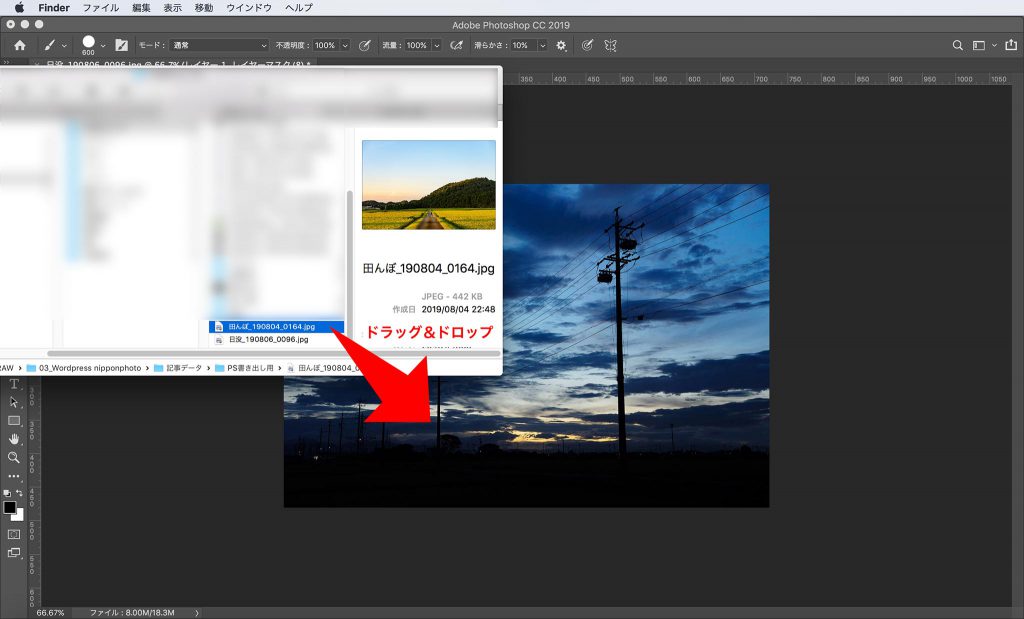The image size is (1024, 619).
Task: Enable the airbrush build-up effect icon
Action: (456, 45)
